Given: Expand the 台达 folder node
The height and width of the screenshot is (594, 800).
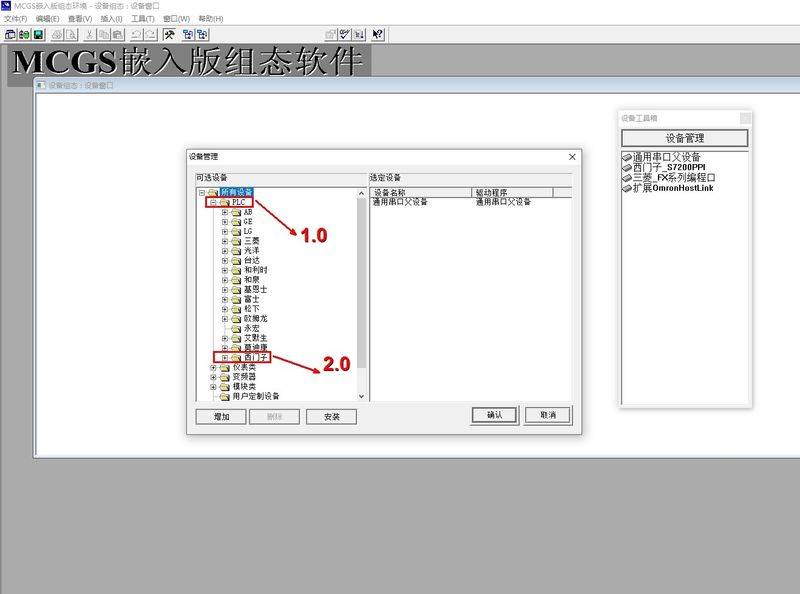Looking at the screenshot, I should click(x=224, y=260).
